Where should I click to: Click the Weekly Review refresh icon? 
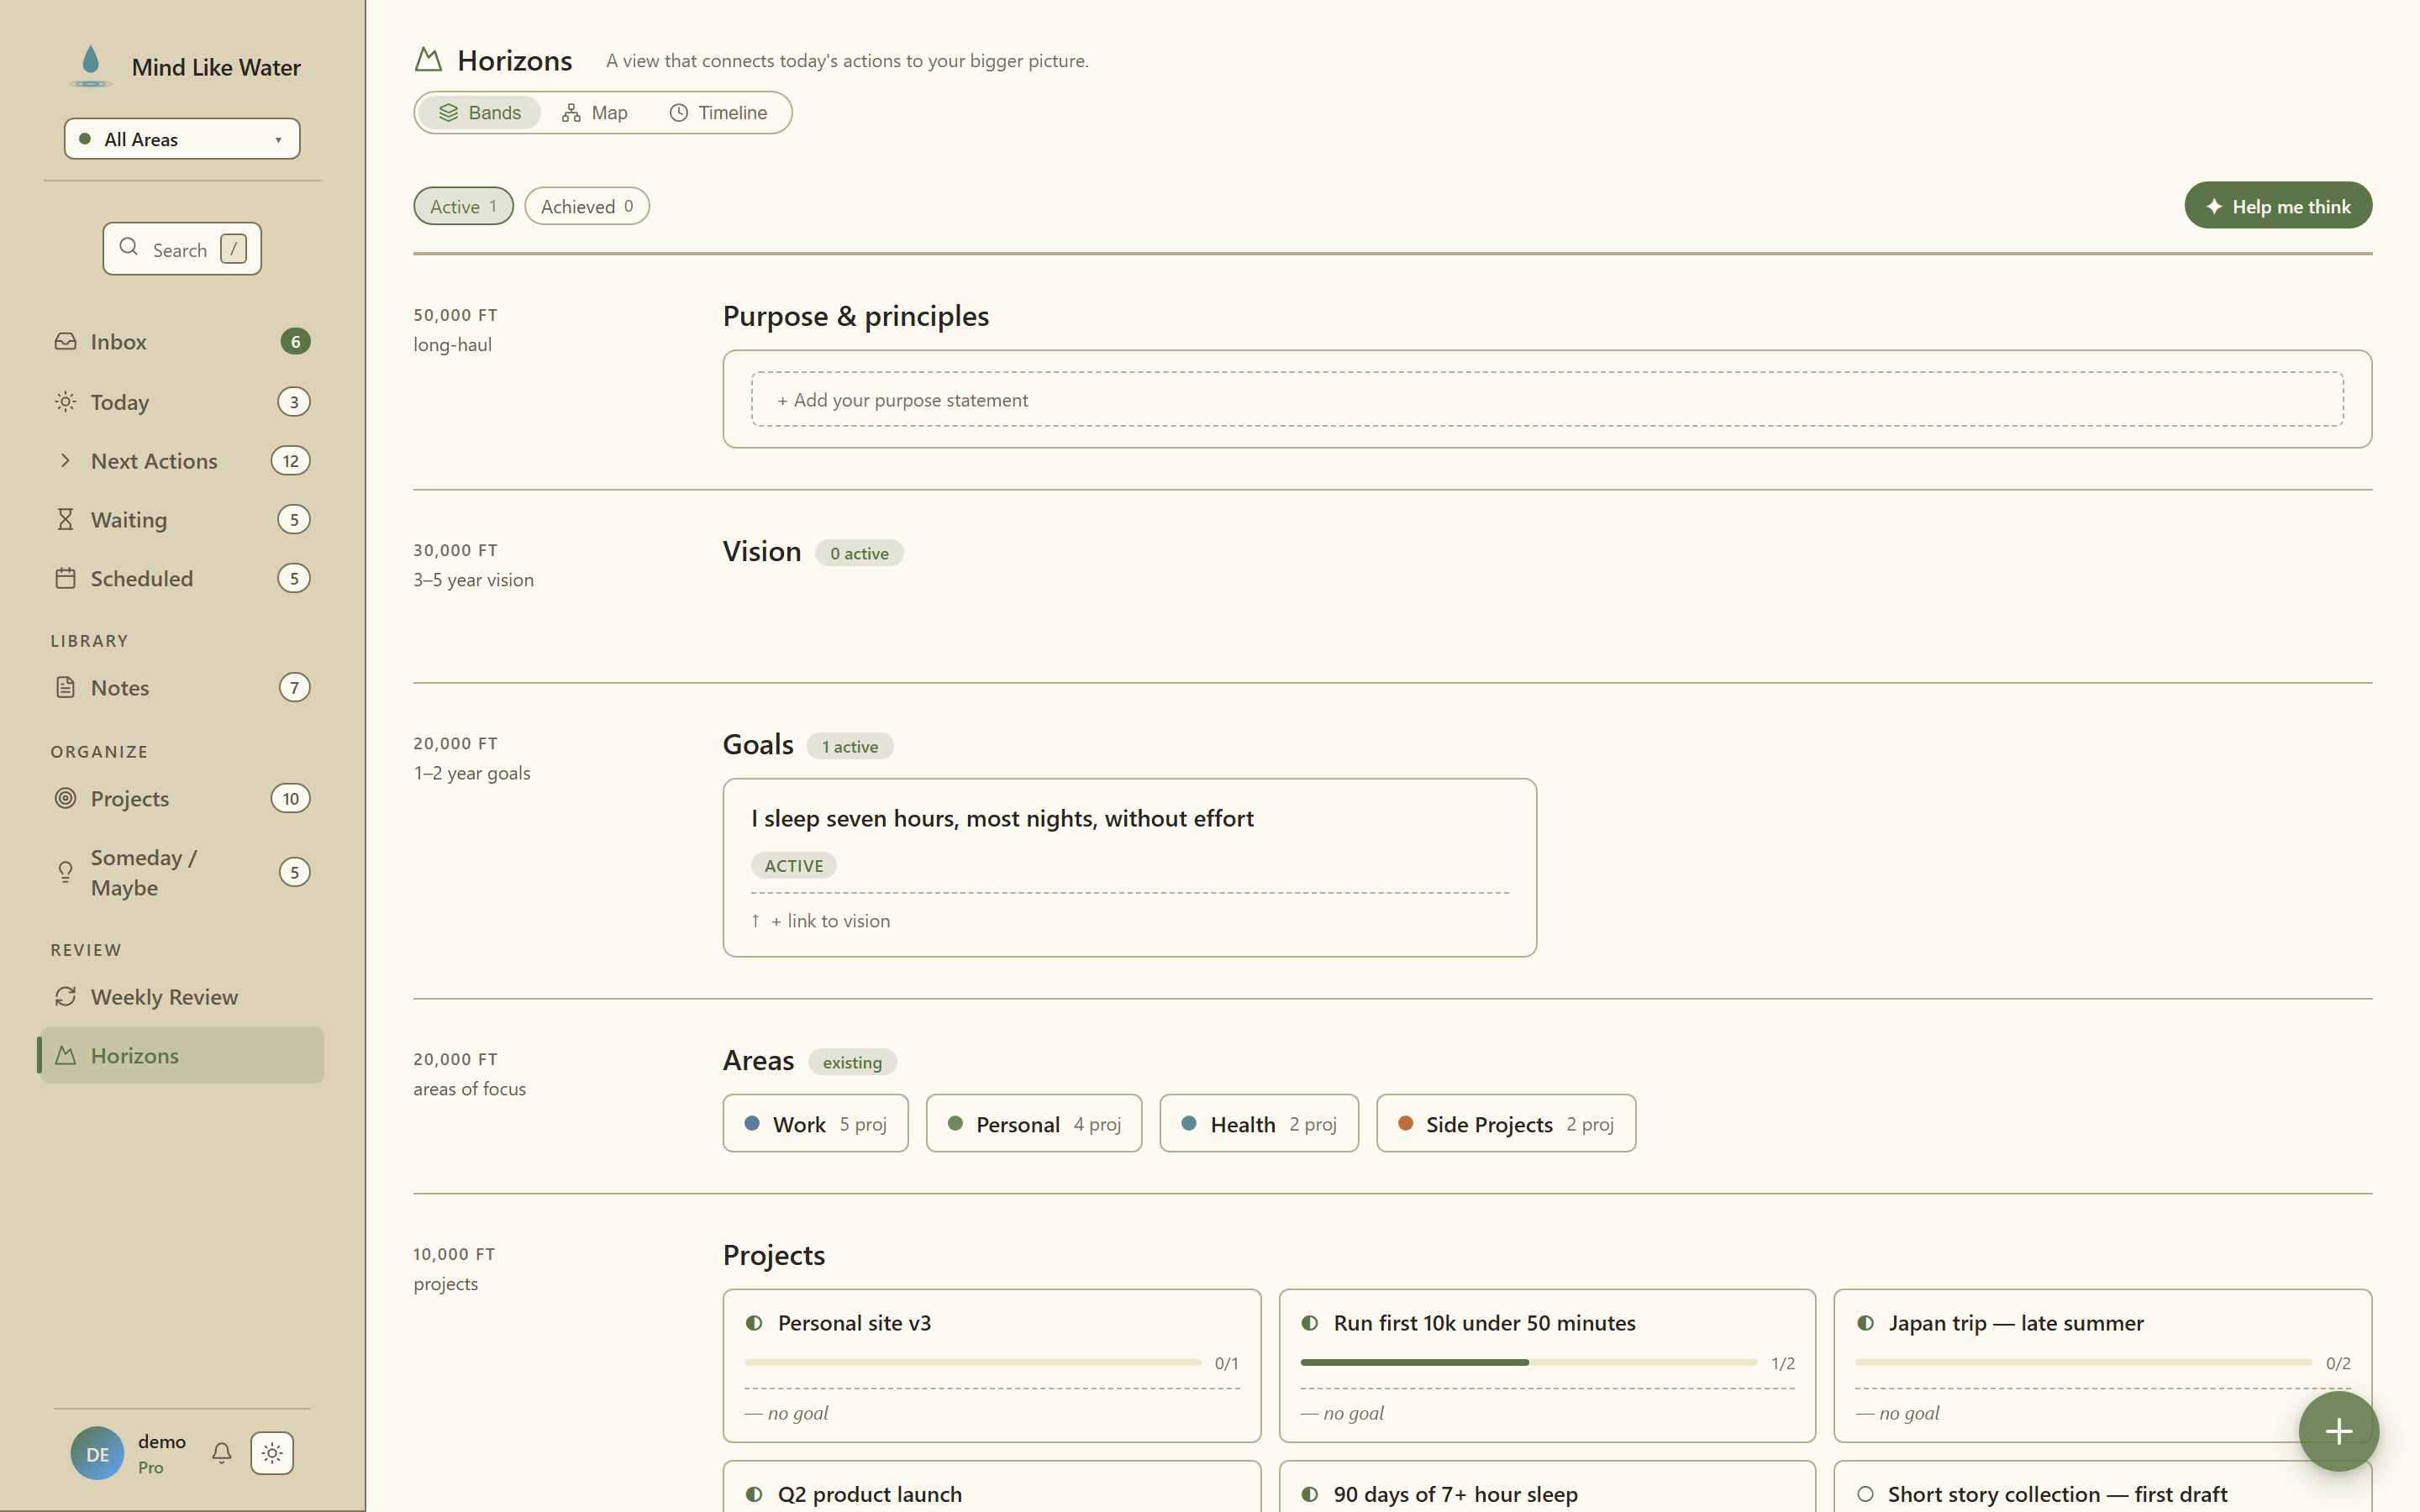(x=65, y=996)
